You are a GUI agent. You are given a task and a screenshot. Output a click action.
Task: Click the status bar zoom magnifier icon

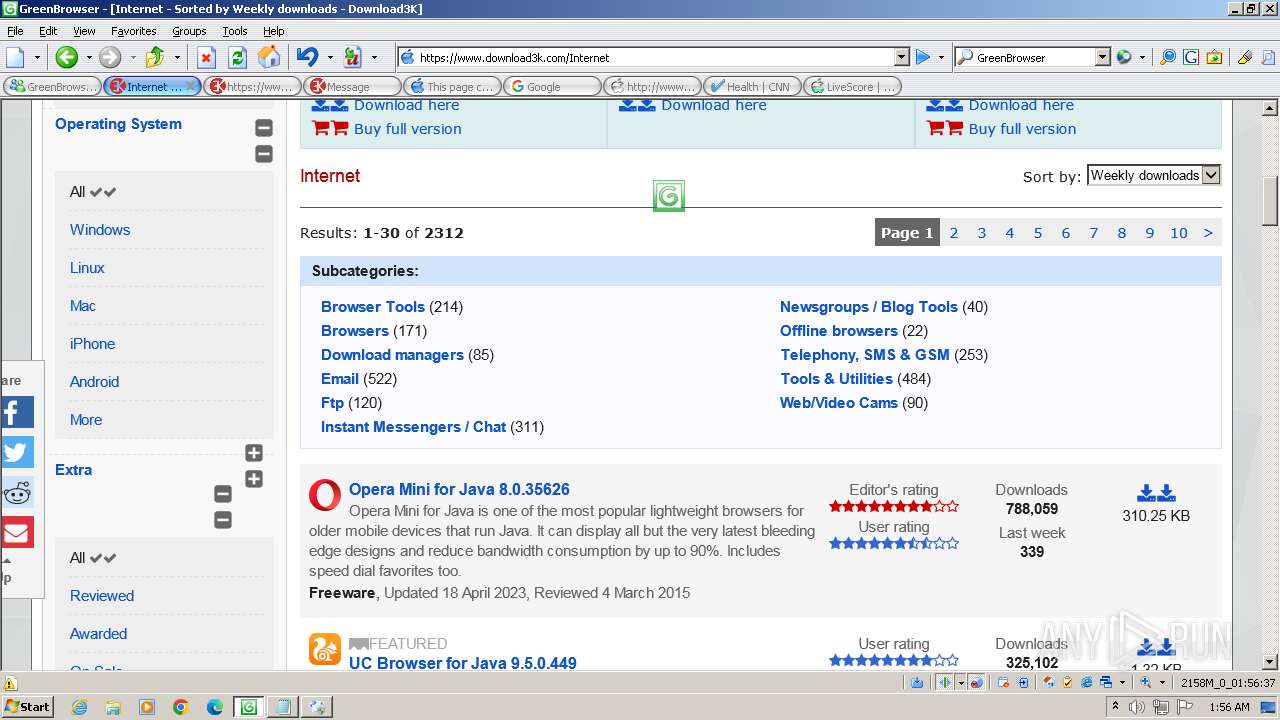click(1147, 682)
